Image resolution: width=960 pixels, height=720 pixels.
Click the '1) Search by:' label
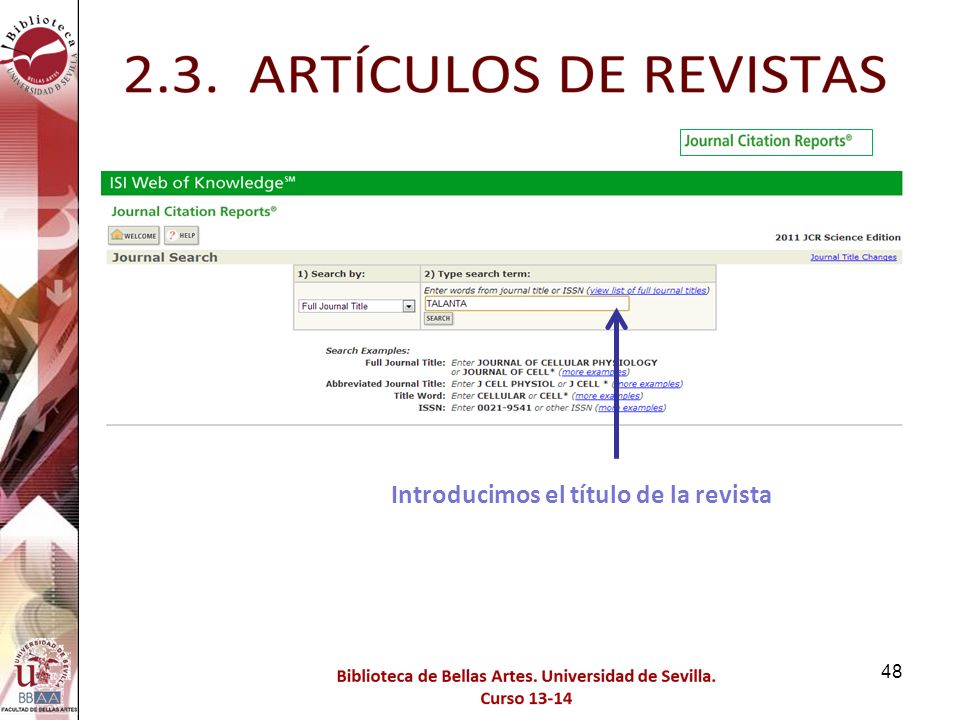click(331, 274)
